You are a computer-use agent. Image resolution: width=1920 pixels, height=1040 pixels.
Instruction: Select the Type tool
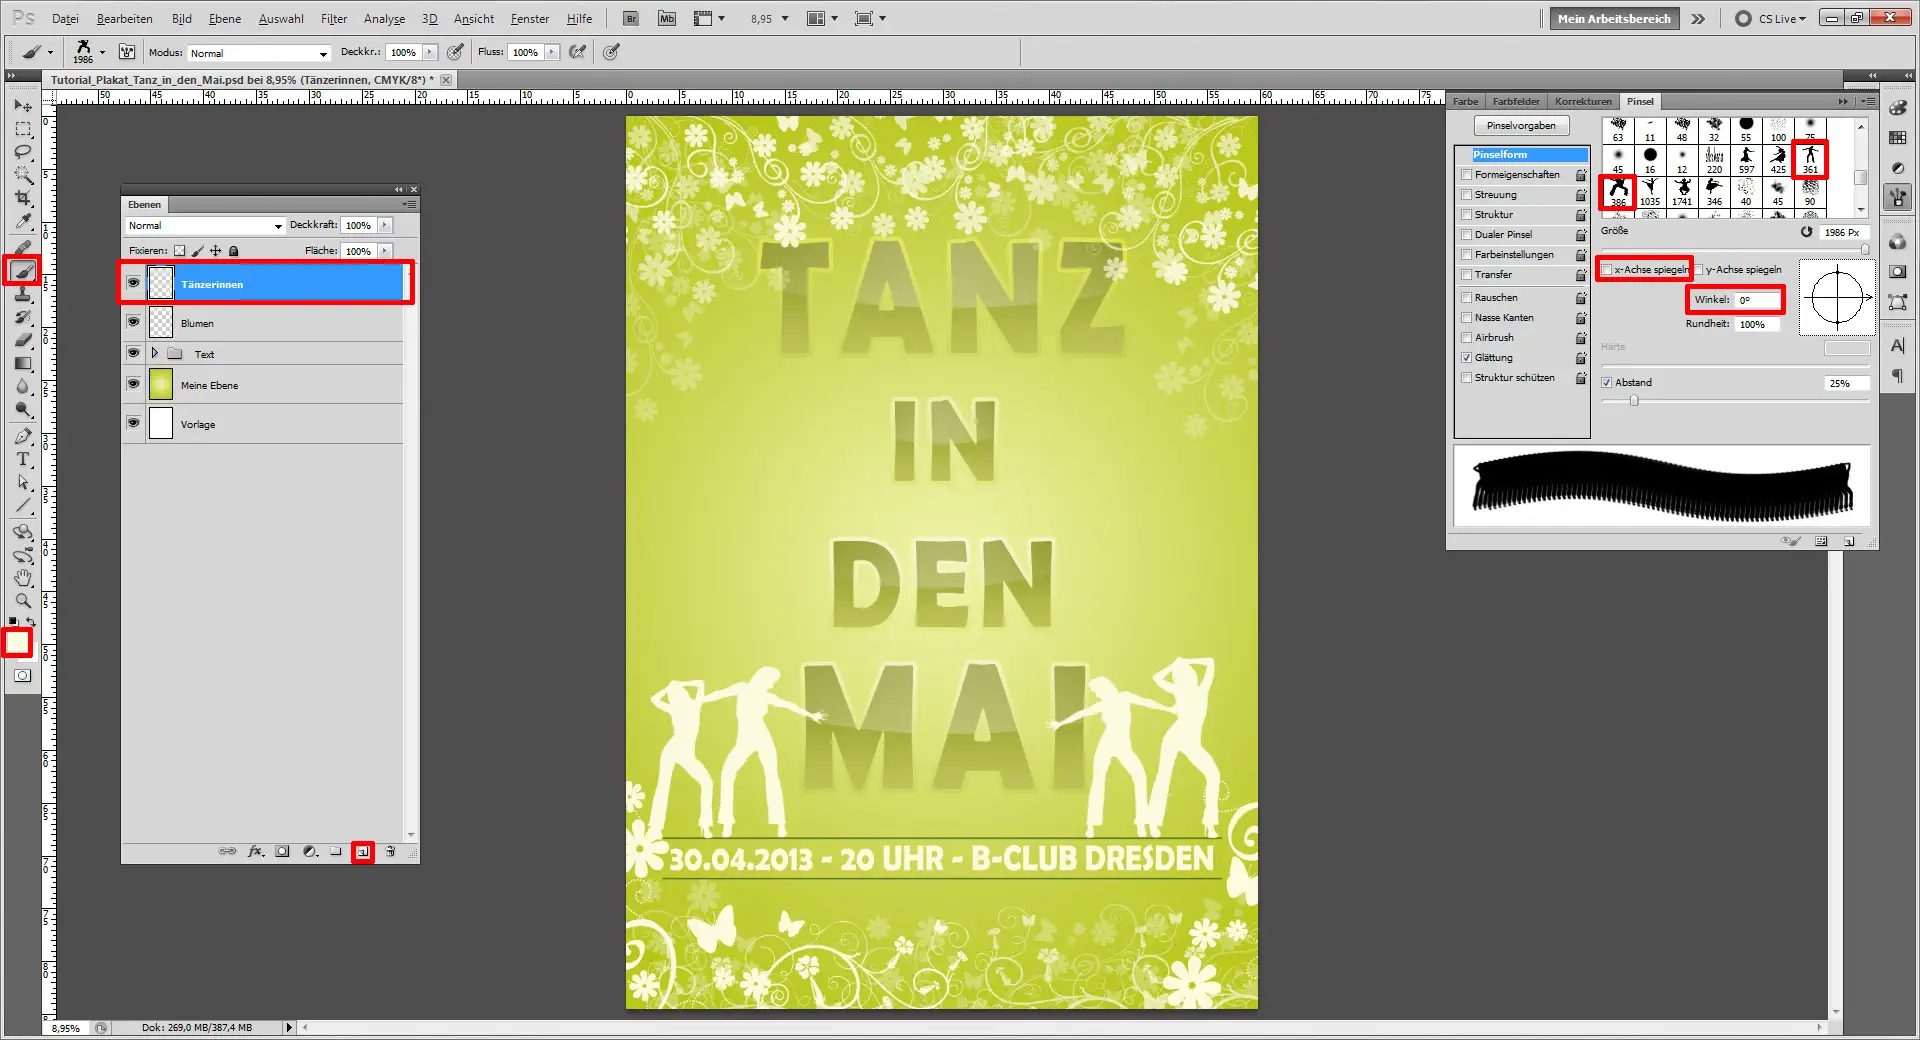(22, 460)
